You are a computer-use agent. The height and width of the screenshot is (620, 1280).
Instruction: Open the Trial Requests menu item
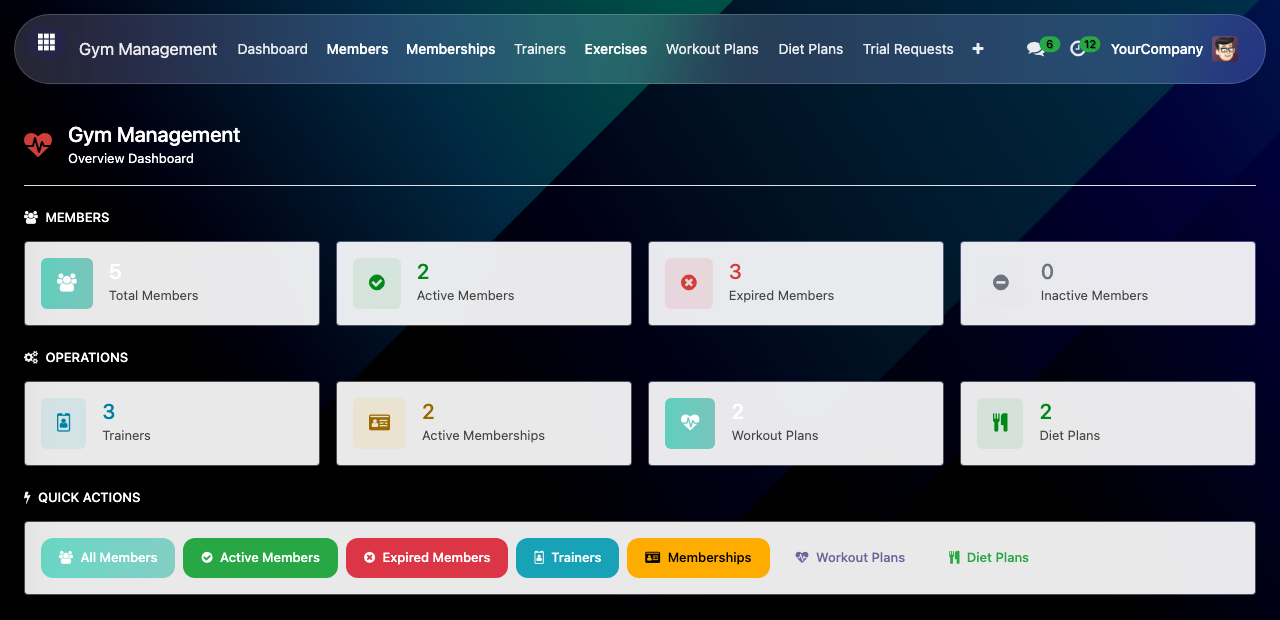coord(908,49)
